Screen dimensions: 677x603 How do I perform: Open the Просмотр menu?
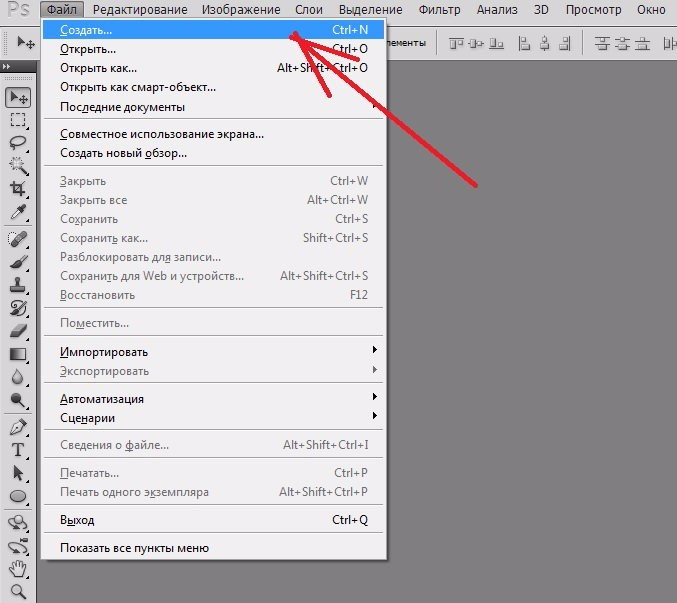[x=593, y=9]
